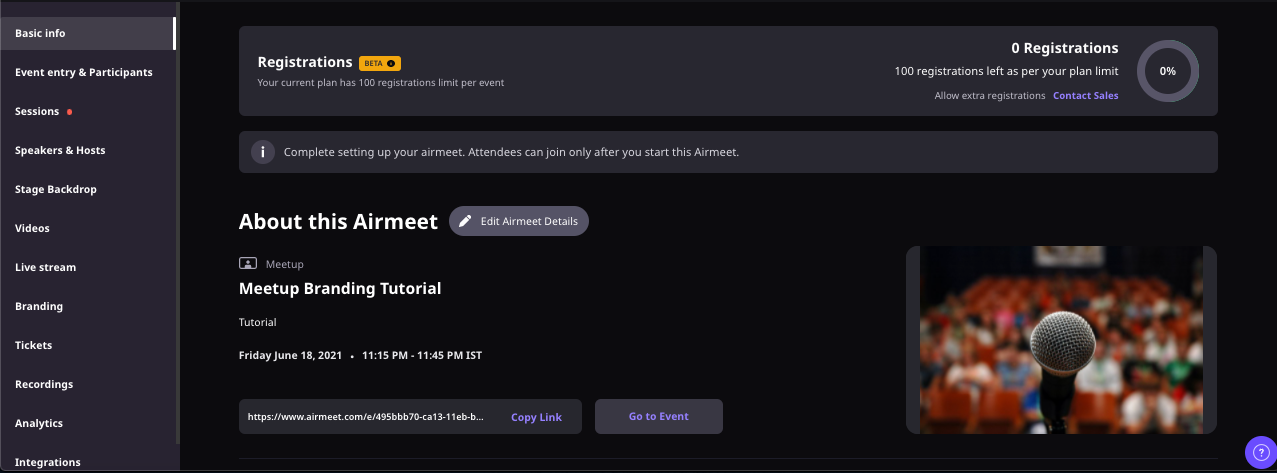Click the Copy Link button

pos(537,417)
